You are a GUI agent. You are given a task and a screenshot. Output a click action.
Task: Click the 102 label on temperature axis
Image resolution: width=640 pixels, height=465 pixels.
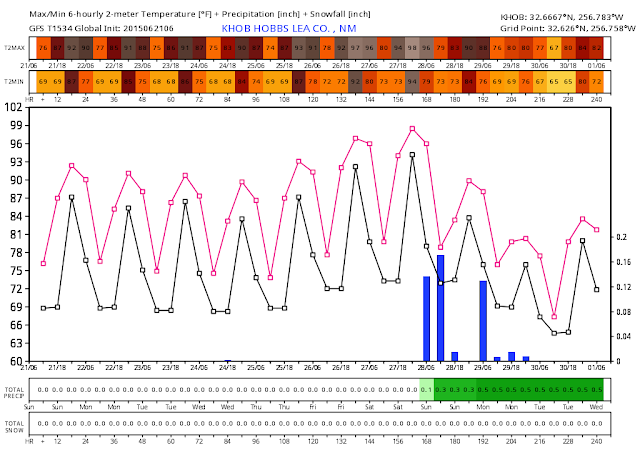coord(13,107)
